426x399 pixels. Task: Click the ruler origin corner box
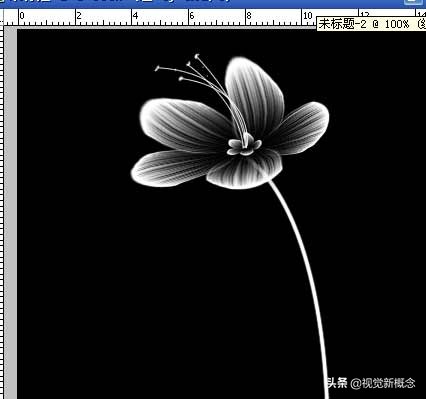click(2, 18)
